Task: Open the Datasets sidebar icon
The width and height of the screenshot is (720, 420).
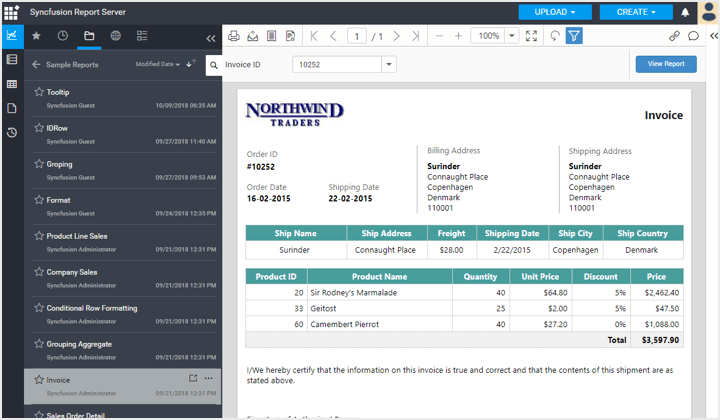Action: (x=12, y=59)
